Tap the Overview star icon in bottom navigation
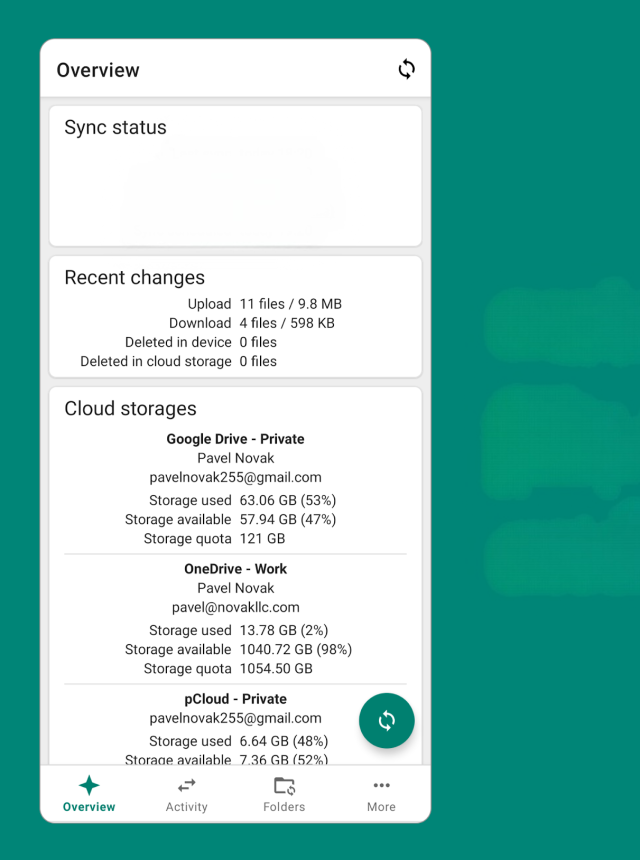Image resolution: width=640 pixels, height=860 pixels. [x=89, y=785]
